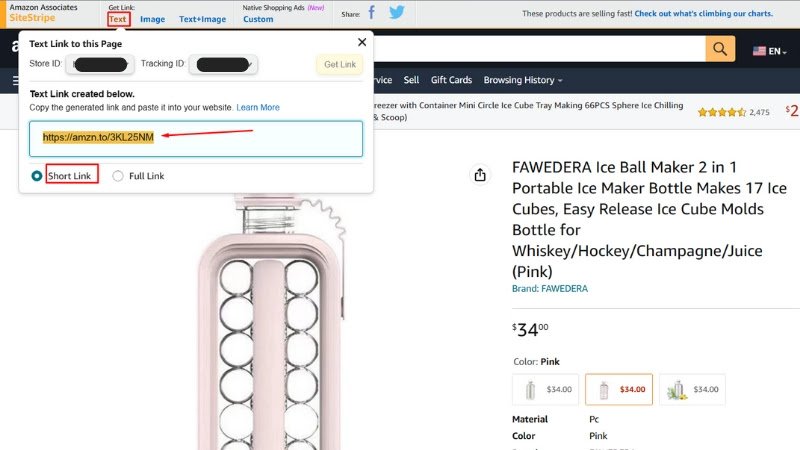Open the Learn More link
Viewport: 800px width, 450px height.
click(x=258, y=107)
